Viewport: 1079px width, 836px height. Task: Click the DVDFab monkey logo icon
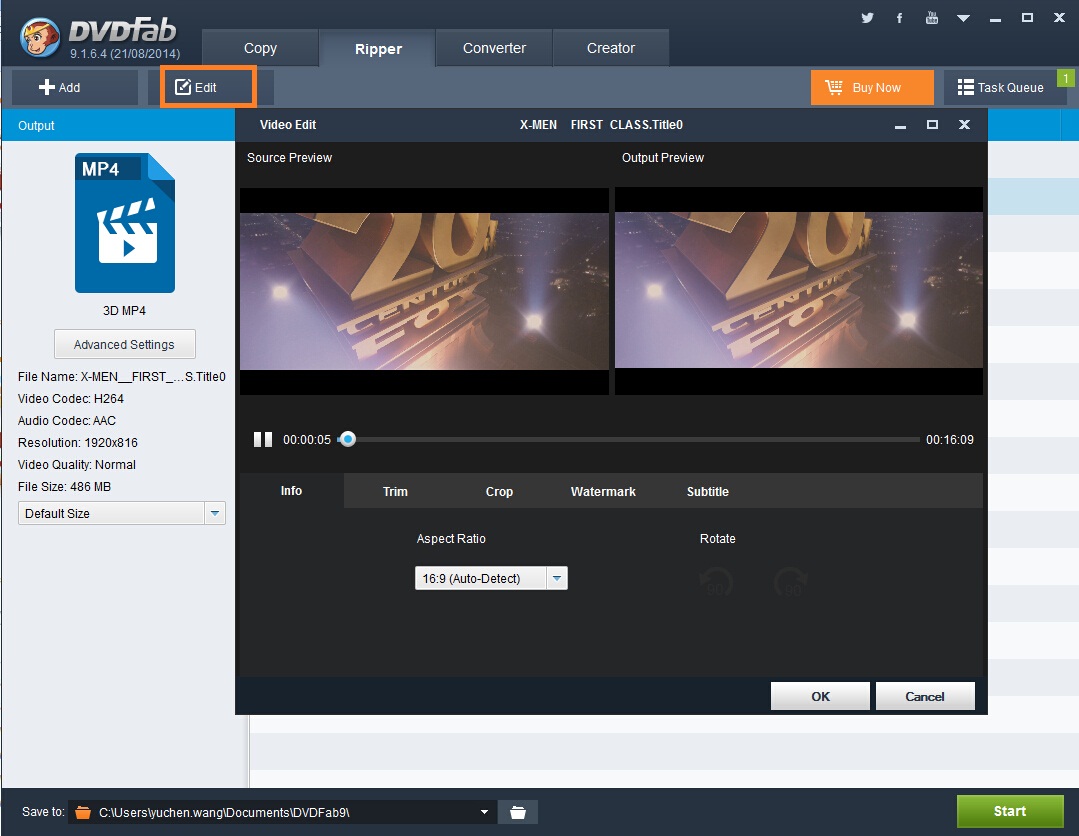pos(40,36)
